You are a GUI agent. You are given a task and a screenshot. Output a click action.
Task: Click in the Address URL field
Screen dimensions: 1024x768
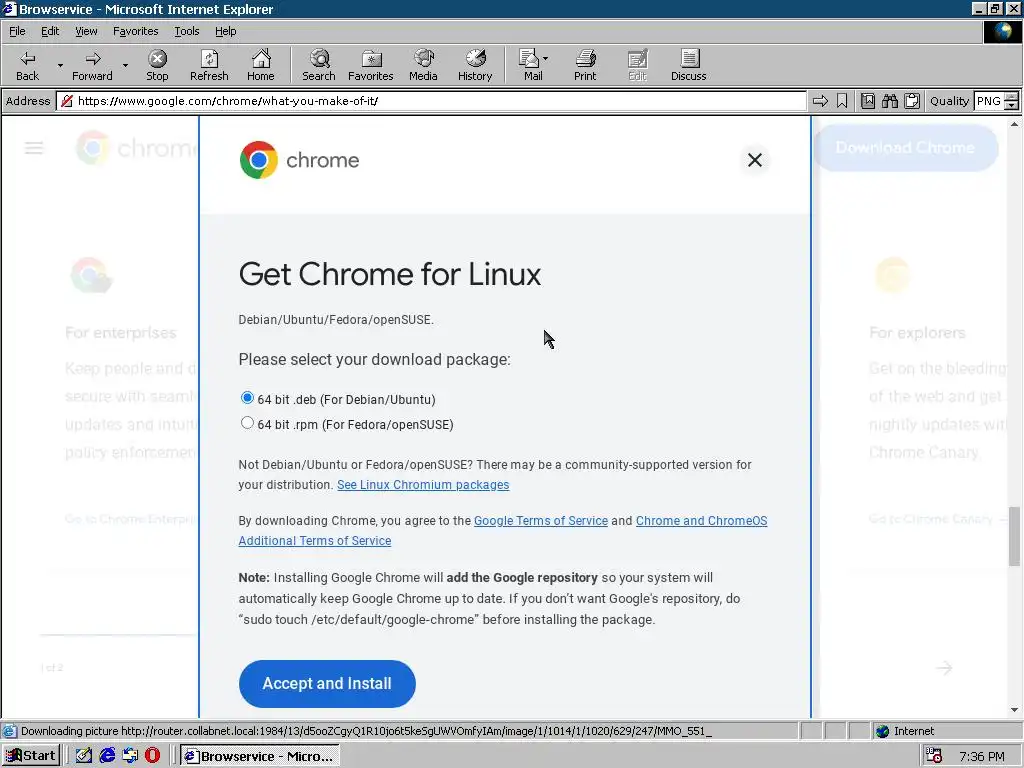pos(431,101)
